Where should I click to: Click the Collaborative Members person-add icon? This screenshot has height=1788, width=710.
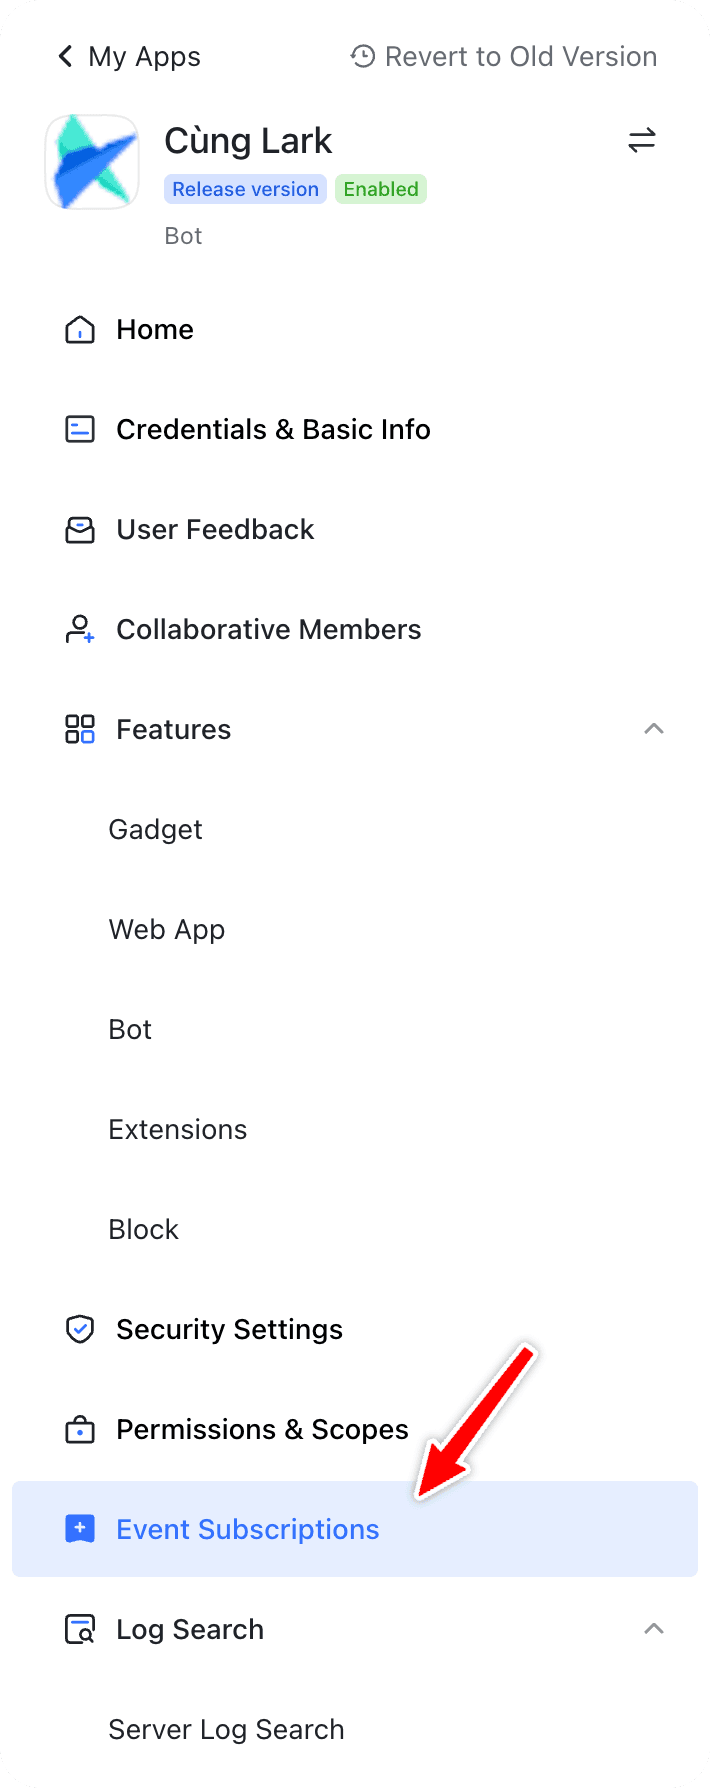[79, 629]
